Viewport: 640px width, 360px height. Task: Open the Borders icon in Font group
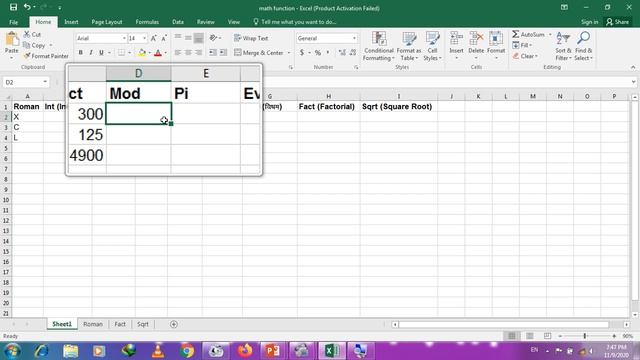[121, 53]
